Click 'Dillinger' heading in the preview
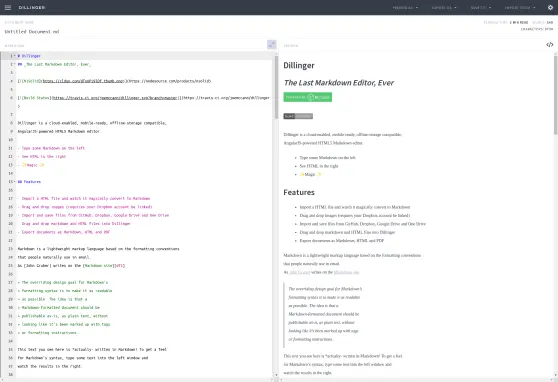 tap(299, 65)
